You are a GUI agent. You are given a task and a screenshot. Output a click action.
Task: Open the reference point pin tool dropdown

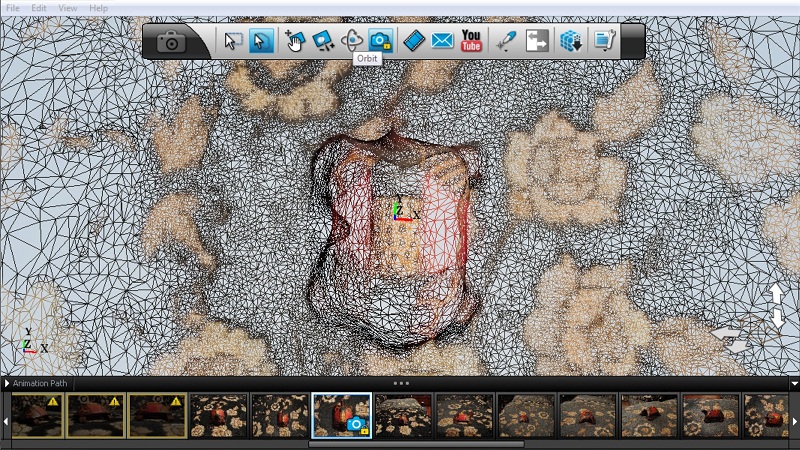coord(506,41)
